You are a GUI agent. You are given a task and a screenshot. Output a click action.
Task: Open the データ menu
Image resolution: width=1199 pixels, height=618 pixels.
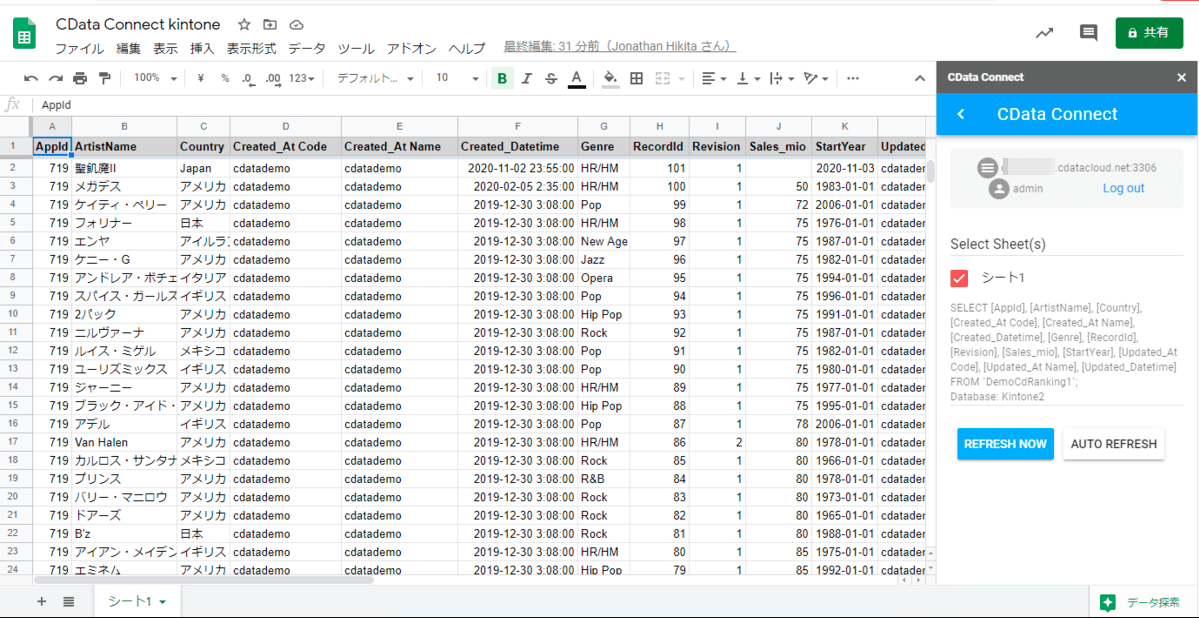[x=307, y=49]
